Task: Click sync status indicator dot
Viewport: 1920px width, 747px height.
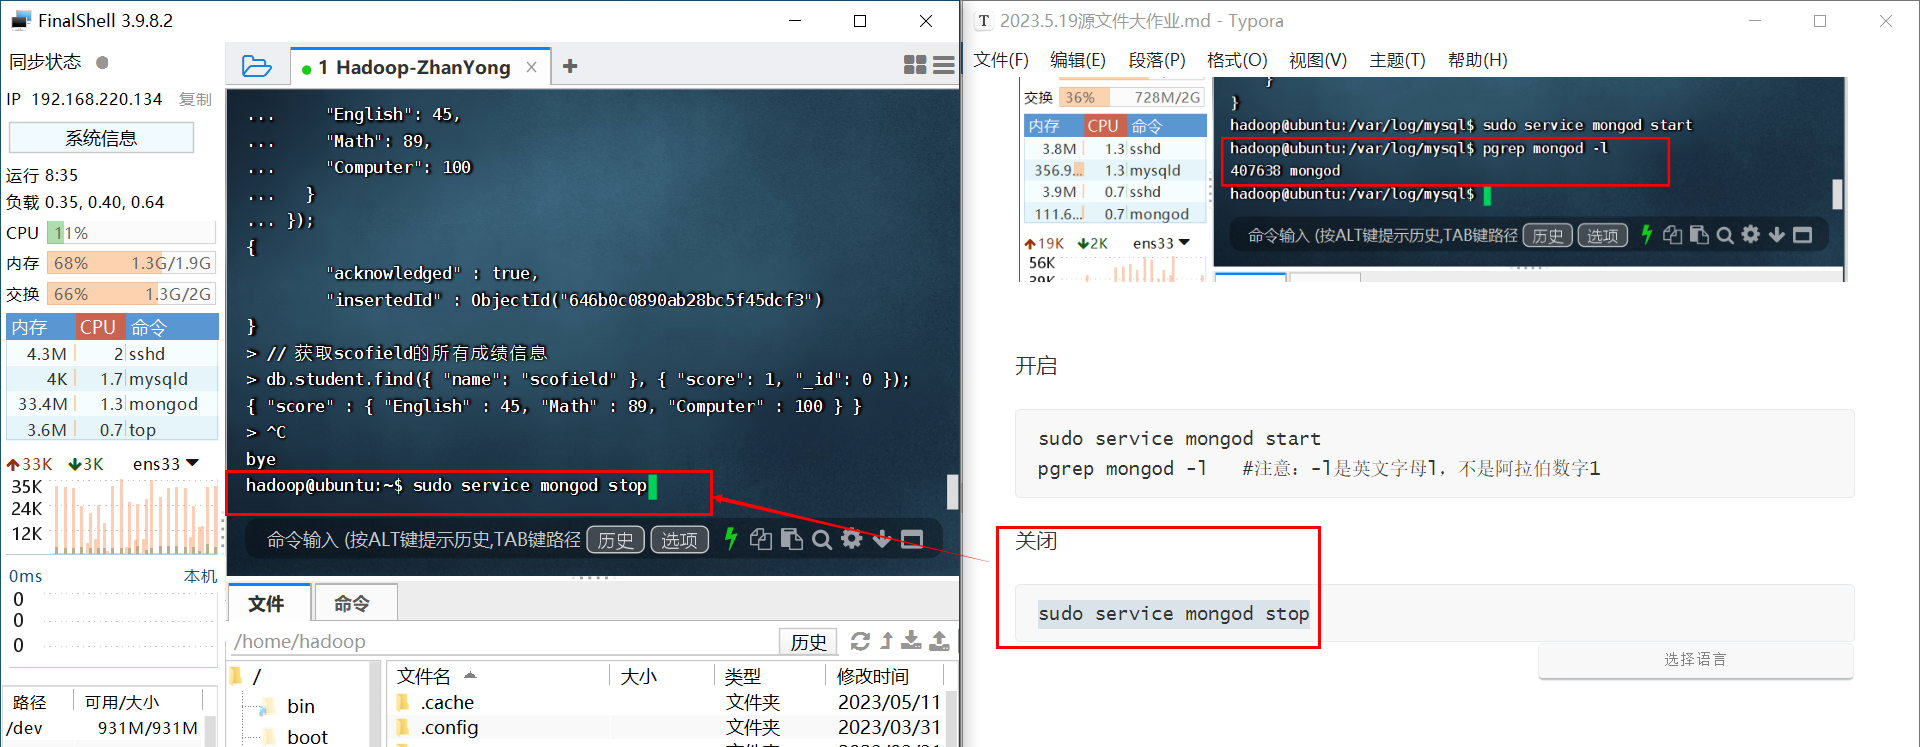Action: point(102,62)
